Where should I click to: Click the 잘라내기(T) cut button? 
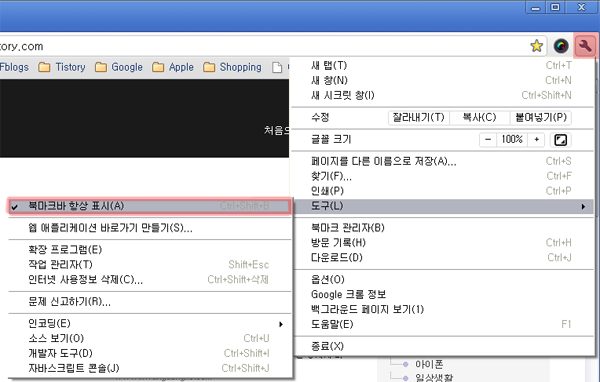tap(419, 118)
